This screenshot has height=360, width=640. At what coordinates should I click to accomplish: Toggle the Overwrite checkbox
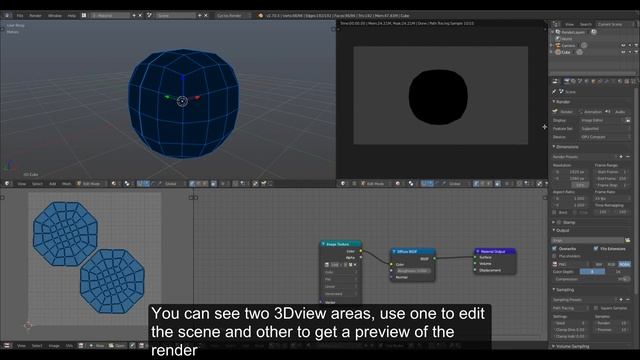pyautogui.click(x=555, y=249)
